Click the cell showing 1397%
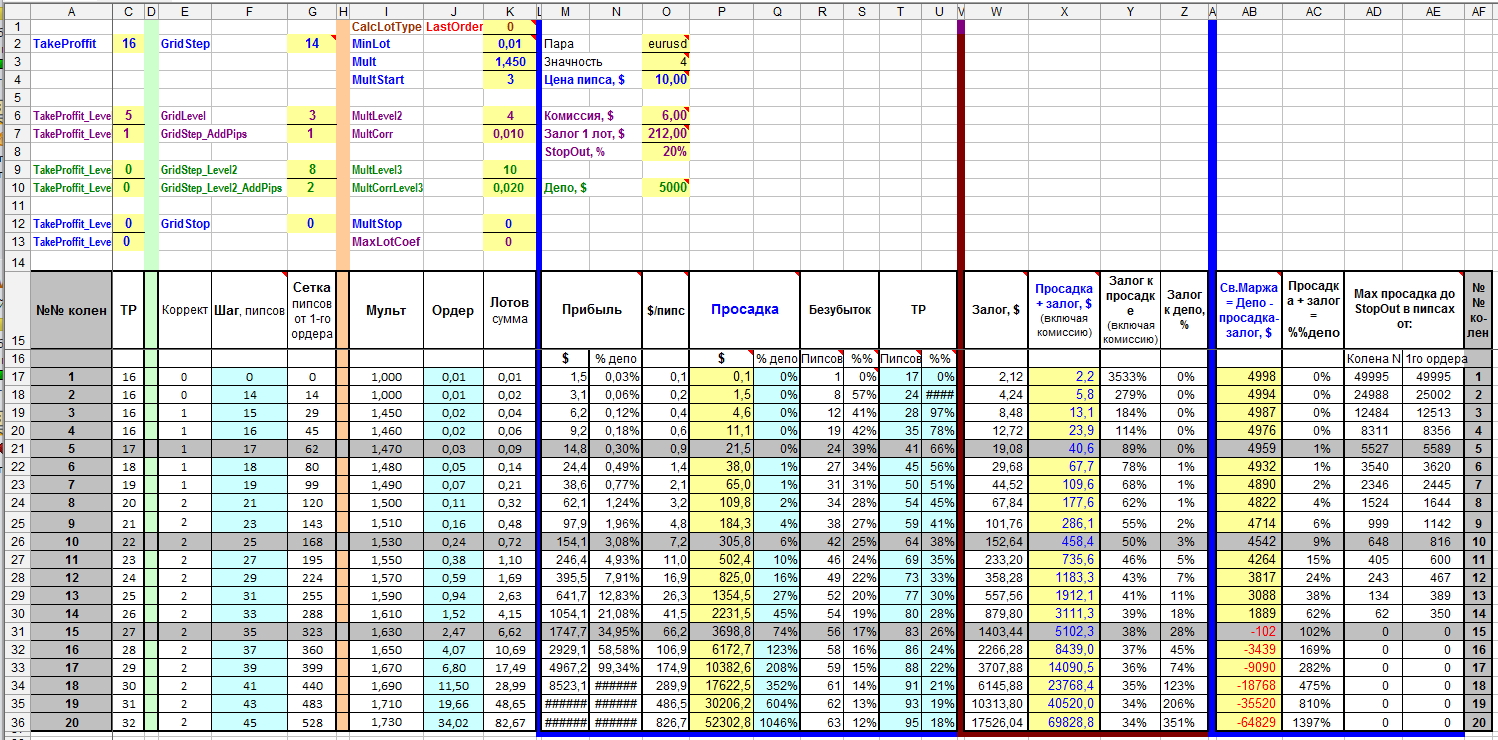Screen dimensions: 1498x740 click(x=1313, y=722)
